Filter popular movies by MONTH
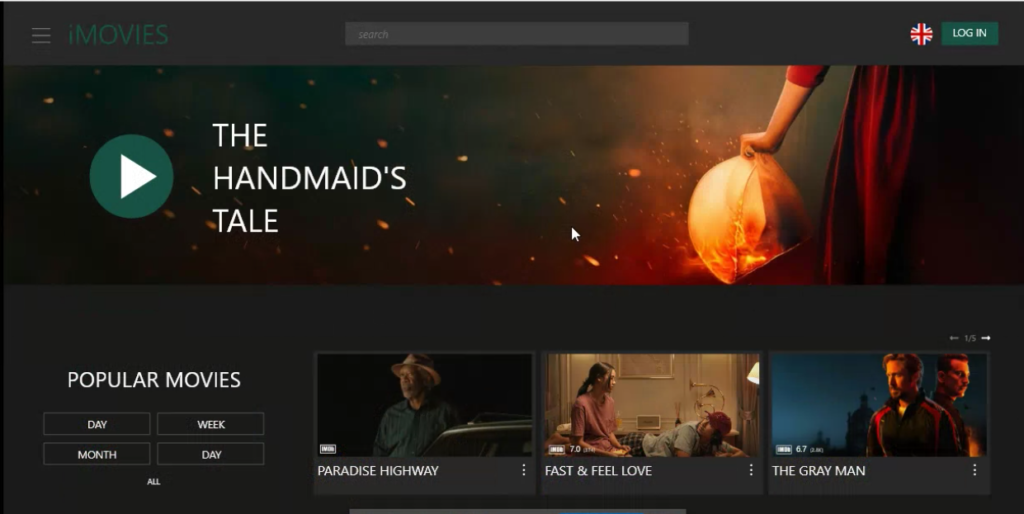 click(97, 454)
